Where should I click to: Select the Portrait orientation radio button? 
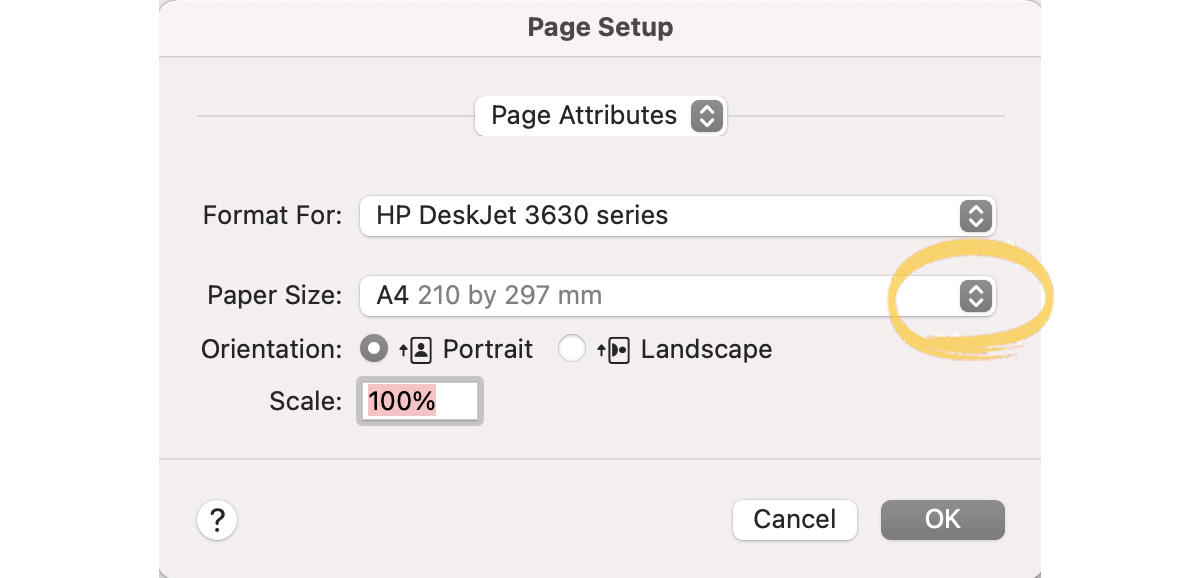(x=374, y=348)
